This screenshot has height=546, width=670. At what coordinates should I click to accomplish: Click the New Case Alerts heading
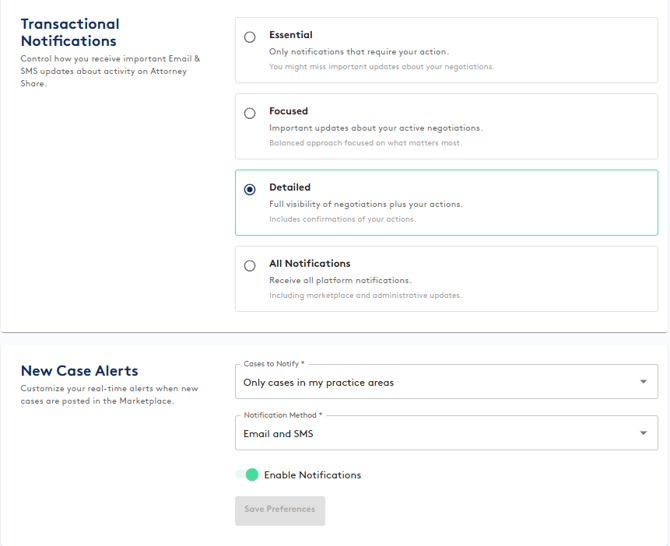click(79, 371)
